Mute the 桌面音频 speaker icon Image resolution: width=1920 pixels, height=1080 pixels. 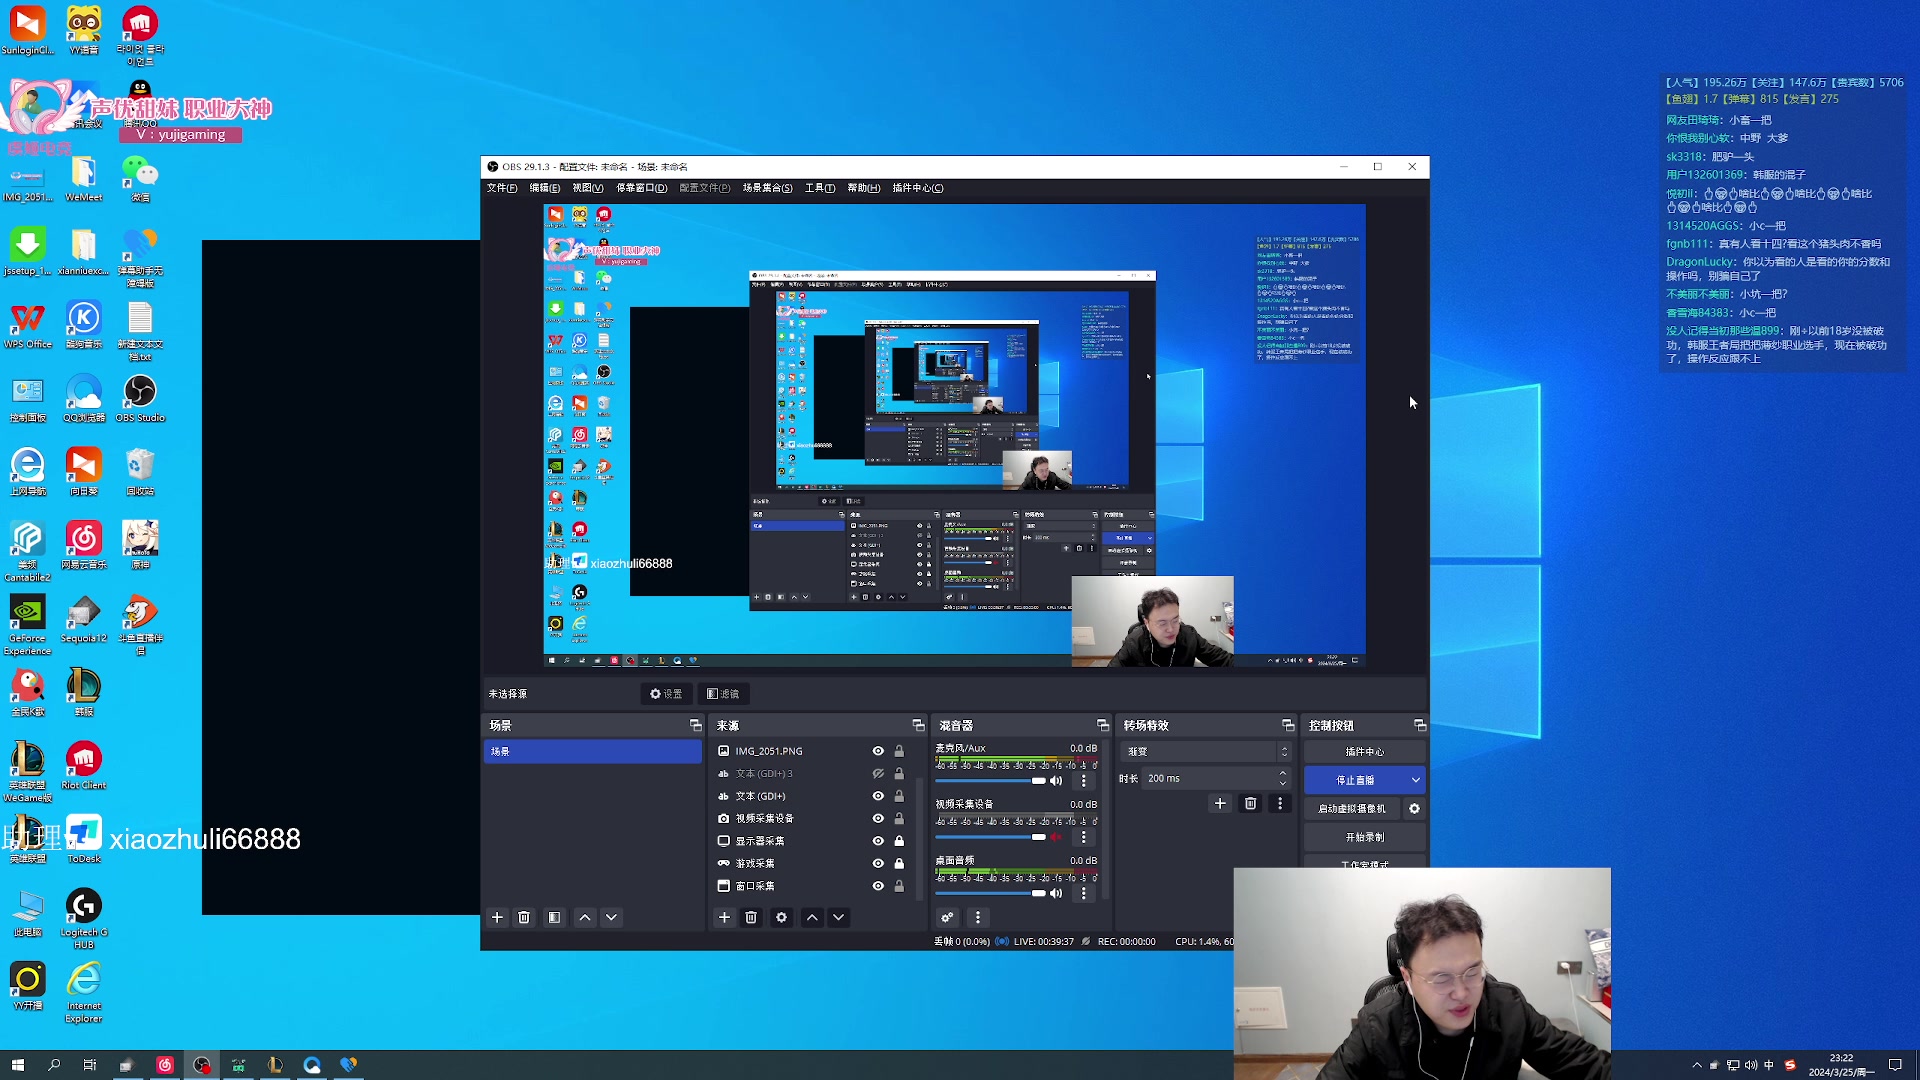(1056, 893)
